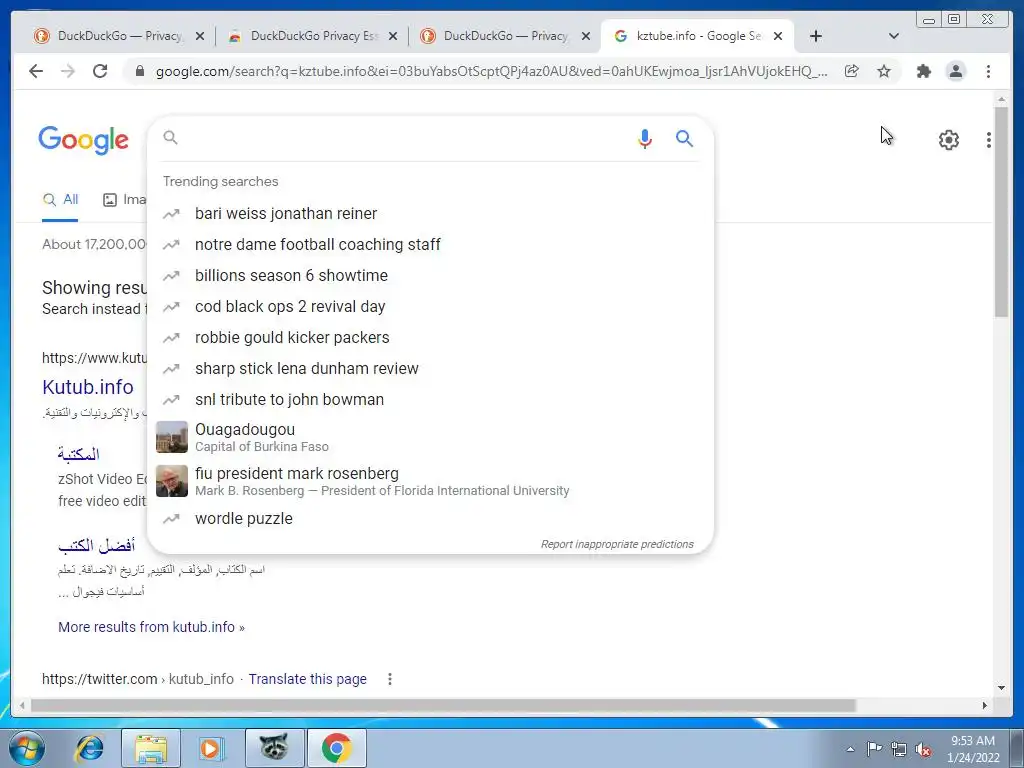
Task: Close the DuckDuckGo Privacy Essentials tab
Action: (x=392, y=37)
